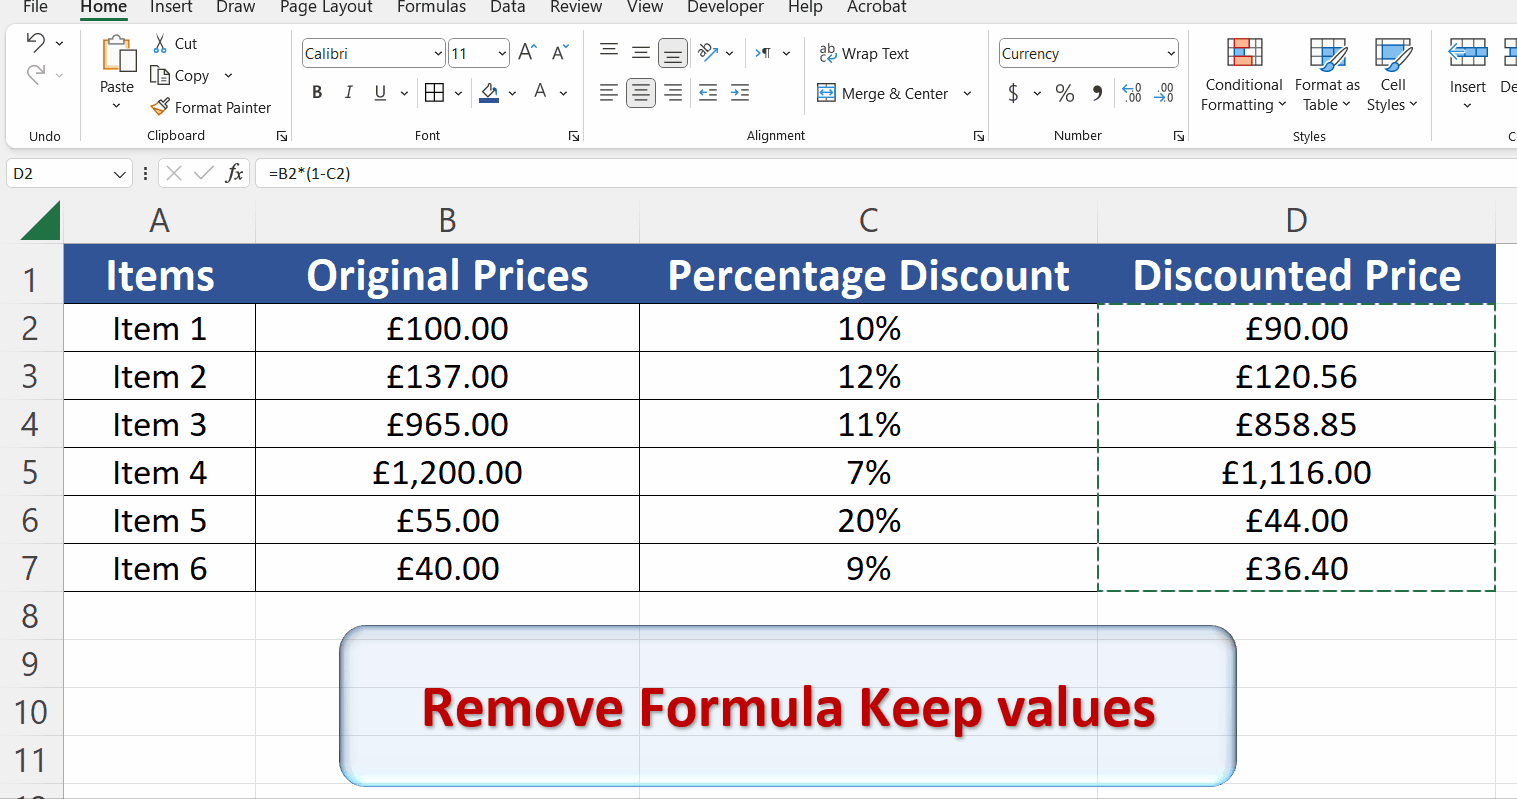
Task: Toggle bold formatting
Action: (x=317, y=92)
